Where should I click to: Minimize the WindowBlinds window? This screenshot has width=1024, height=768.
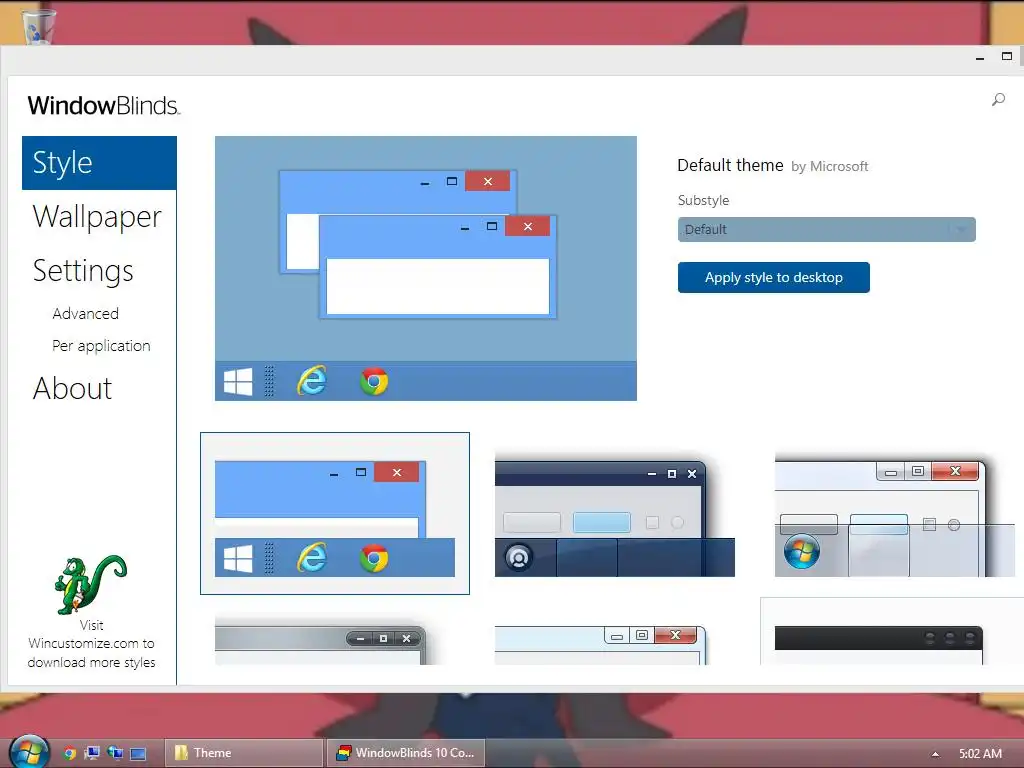click(980, 57)
